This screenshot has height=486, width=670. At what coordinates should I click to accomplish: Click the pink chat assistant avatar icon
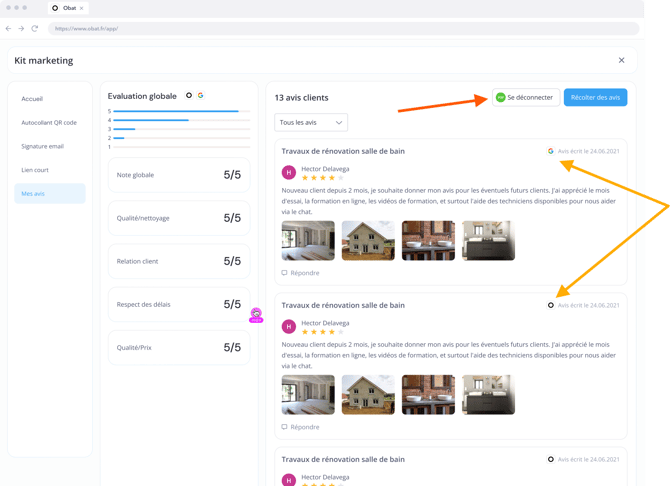pyautogui.click(x=257, y=315)
